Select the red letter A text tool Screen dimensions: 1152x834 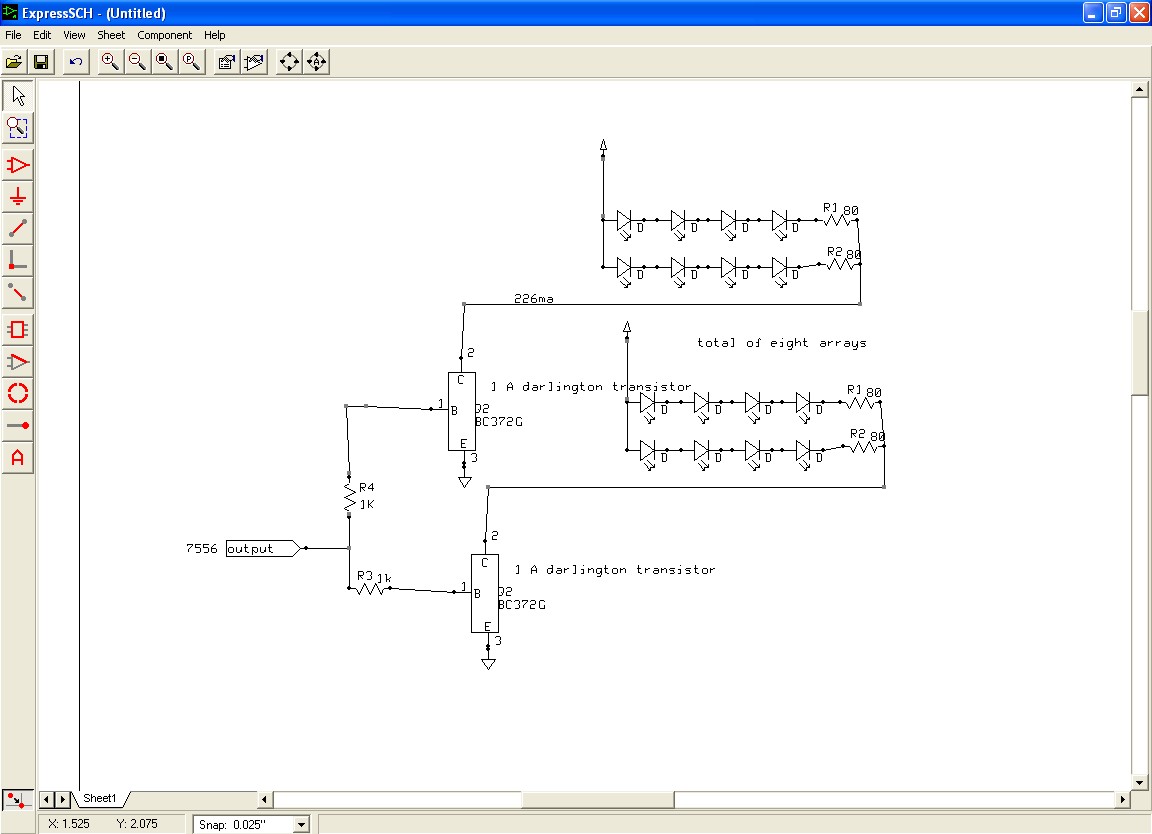pos(18,458)
